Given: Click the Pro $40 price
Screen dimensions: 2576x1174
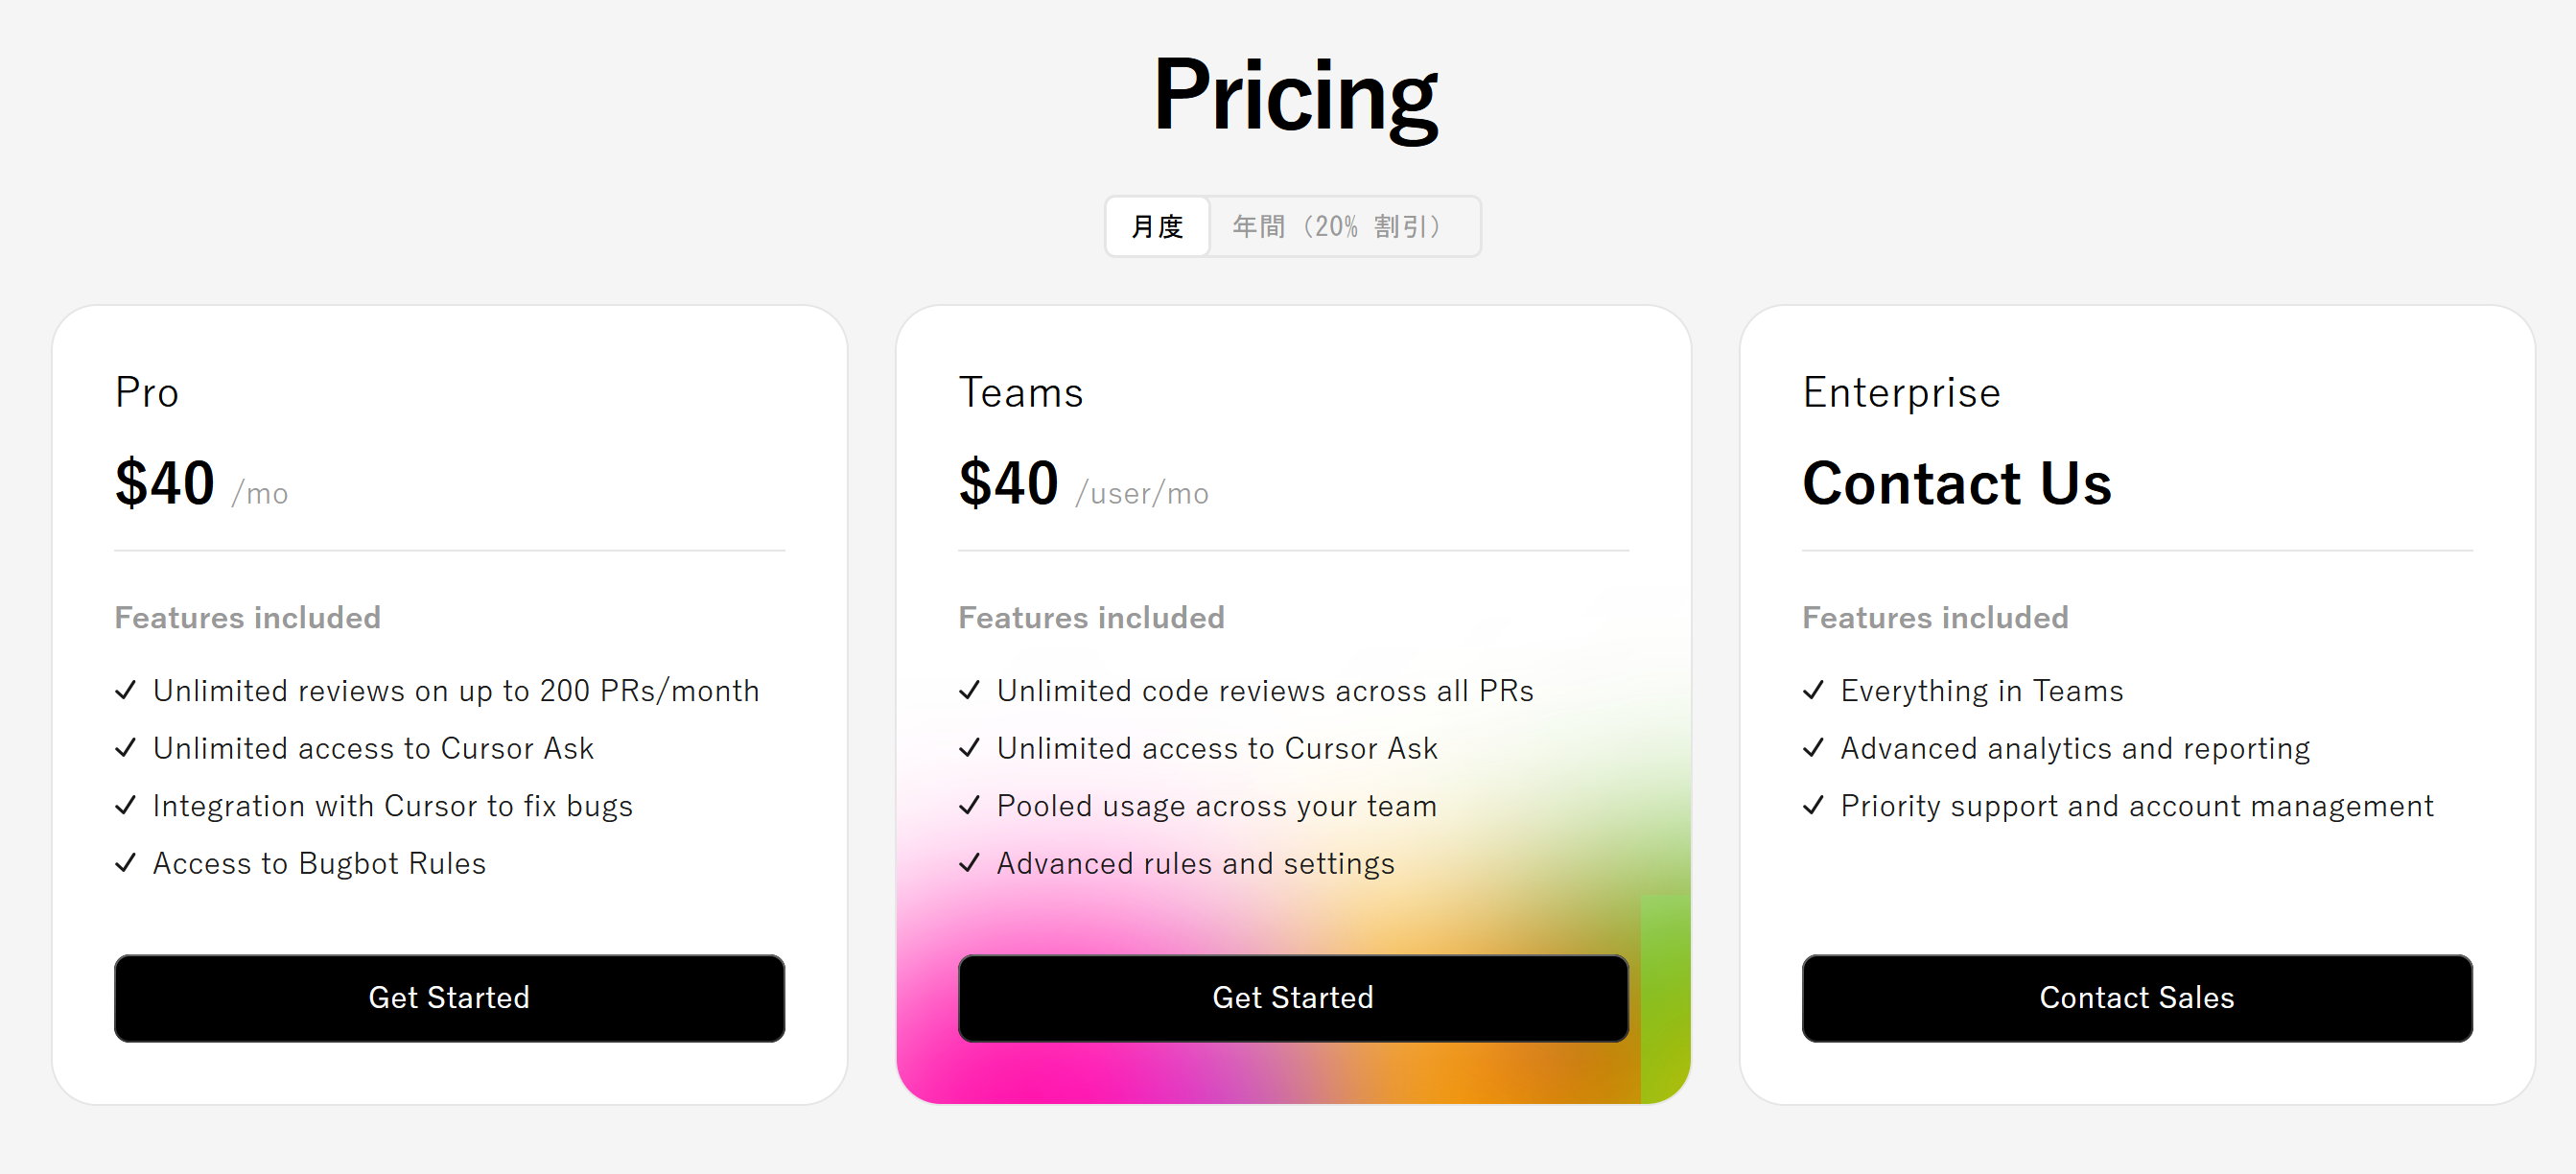Looking at the screenshot, I should [165, 484].
